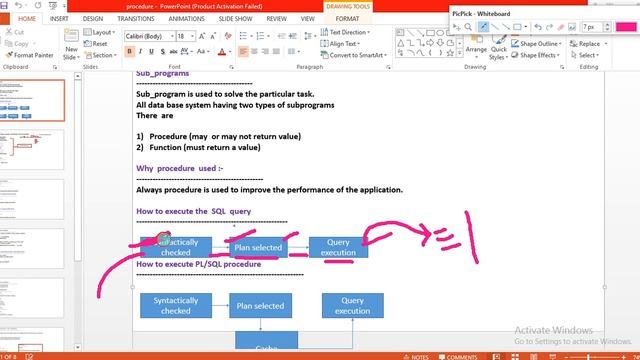Open the Shape Outline dropdown
640x360 pixels.
tap(536, 44)
